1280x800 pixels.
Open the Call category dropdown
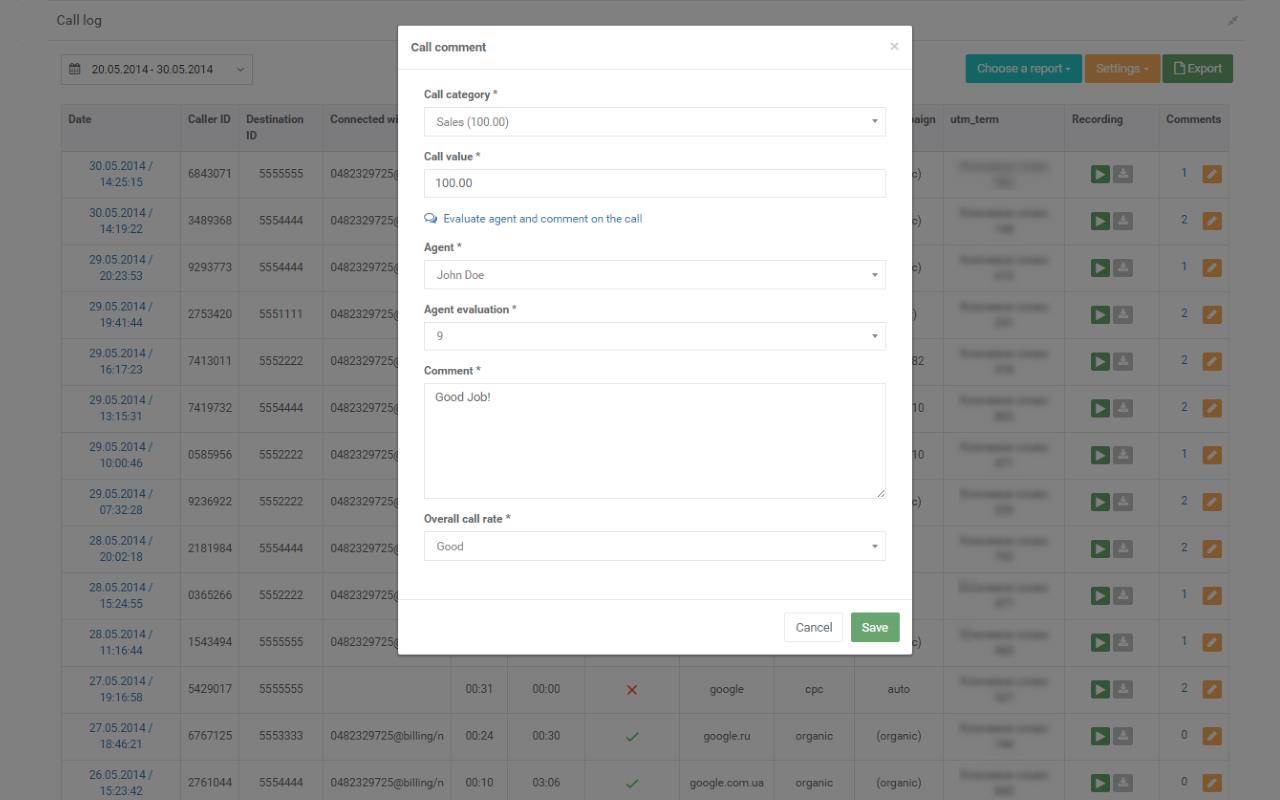coord(654,121)
